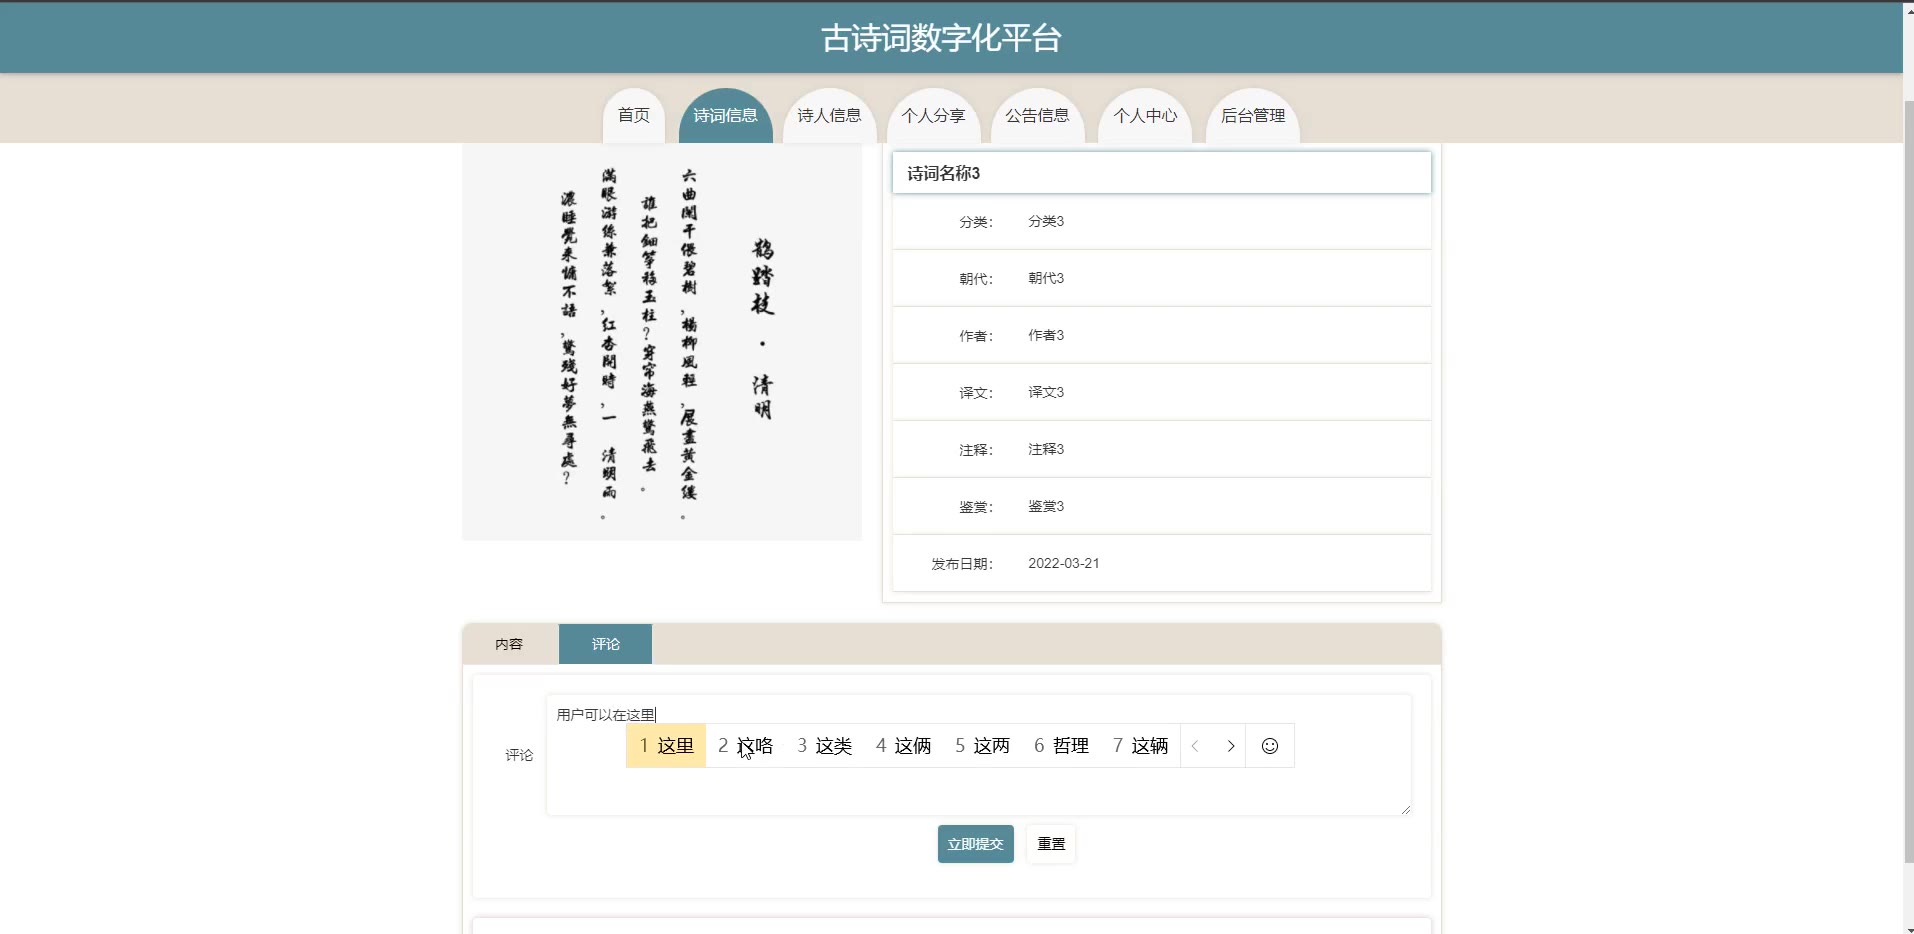
Task: Choose candidate 3 这类
Action: point(824,746)
